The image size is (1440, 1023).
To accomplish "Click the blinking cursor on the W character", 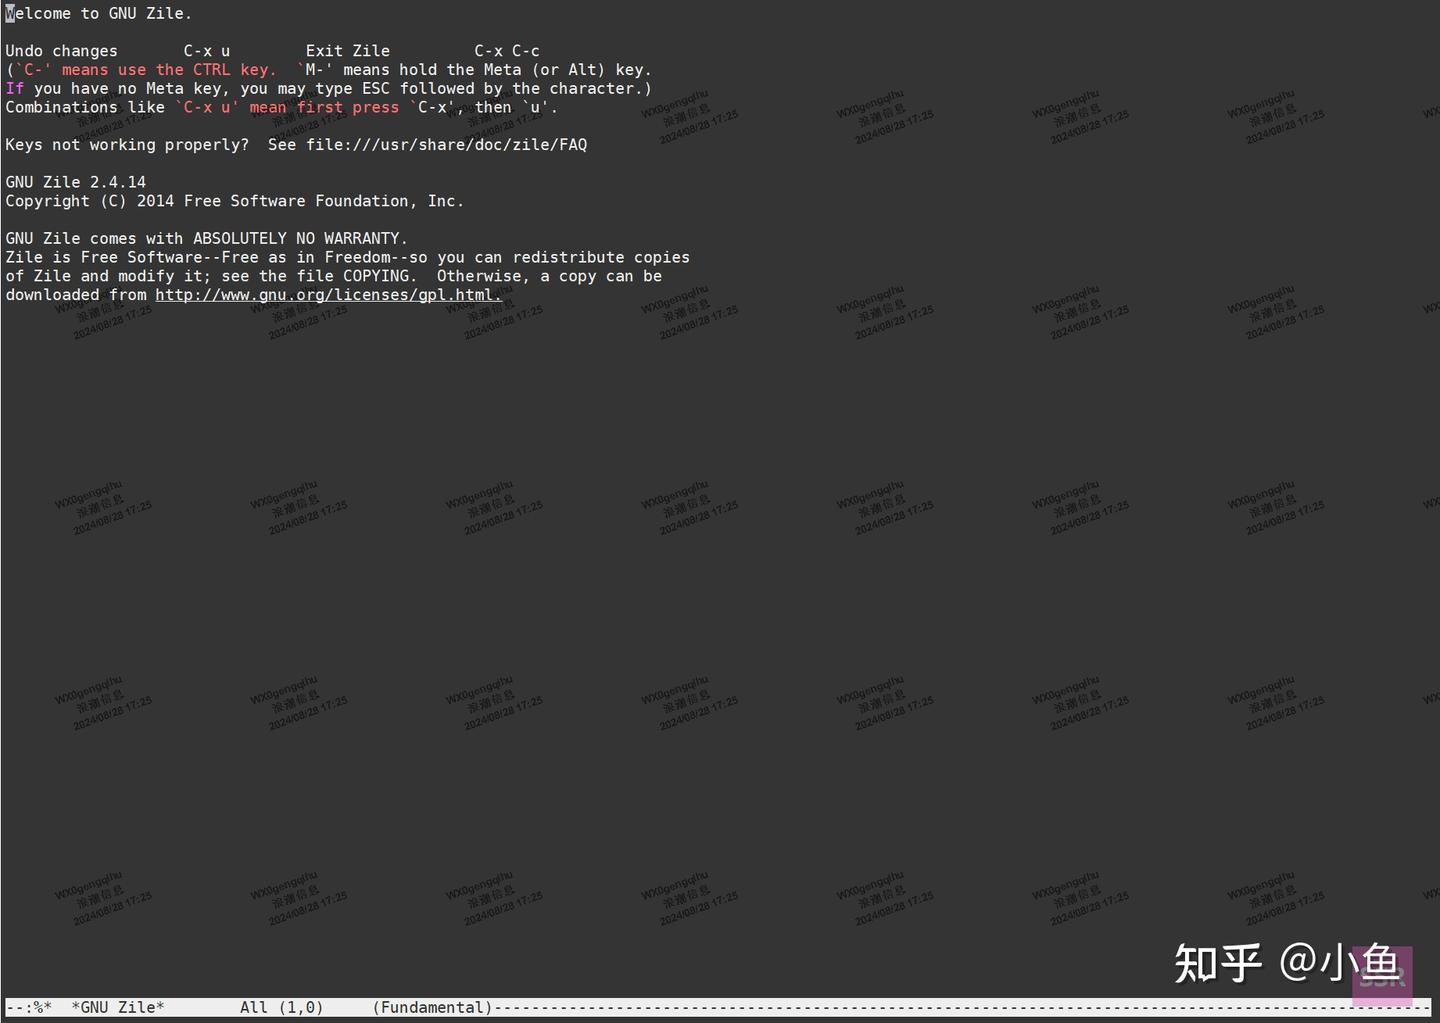I will point(9,13).
